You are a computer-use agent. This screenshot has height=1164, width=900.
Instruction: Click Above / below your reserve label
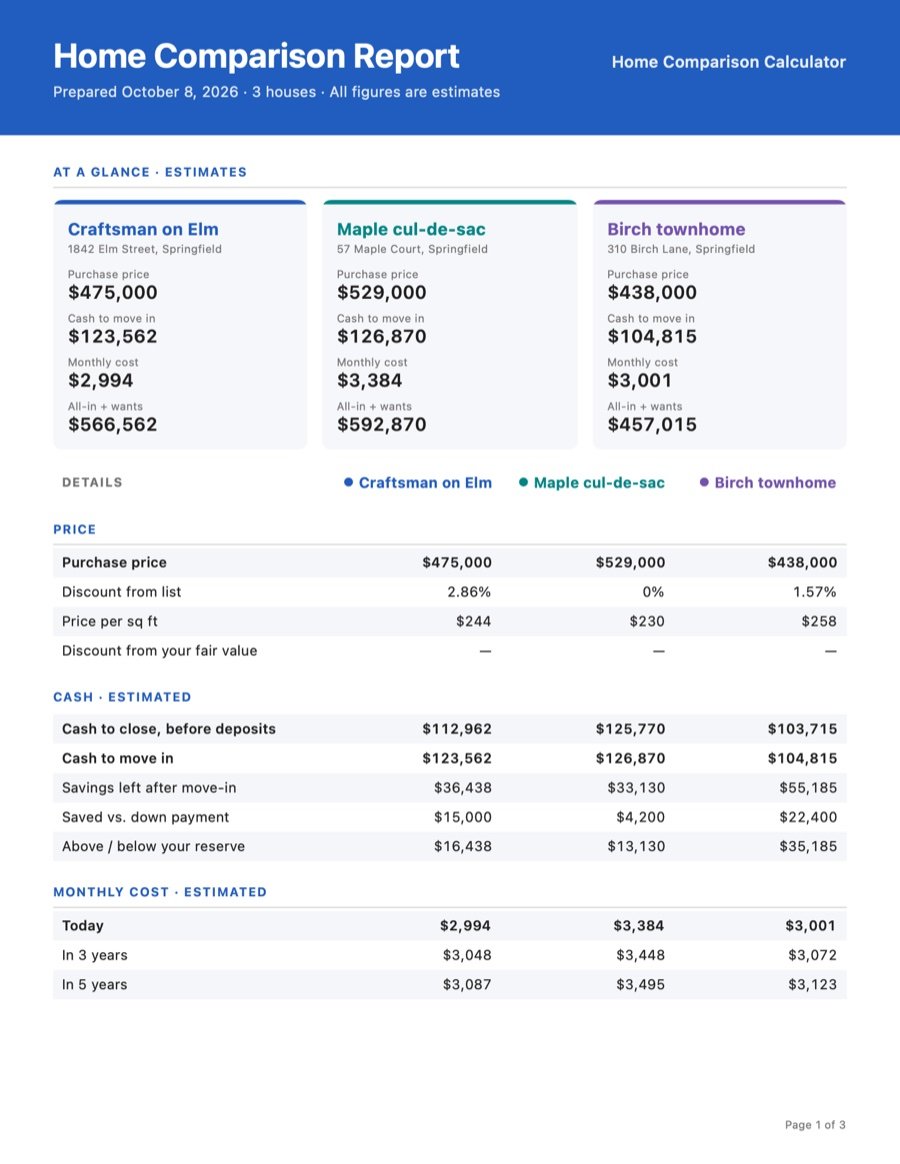[x=153, y=847]
